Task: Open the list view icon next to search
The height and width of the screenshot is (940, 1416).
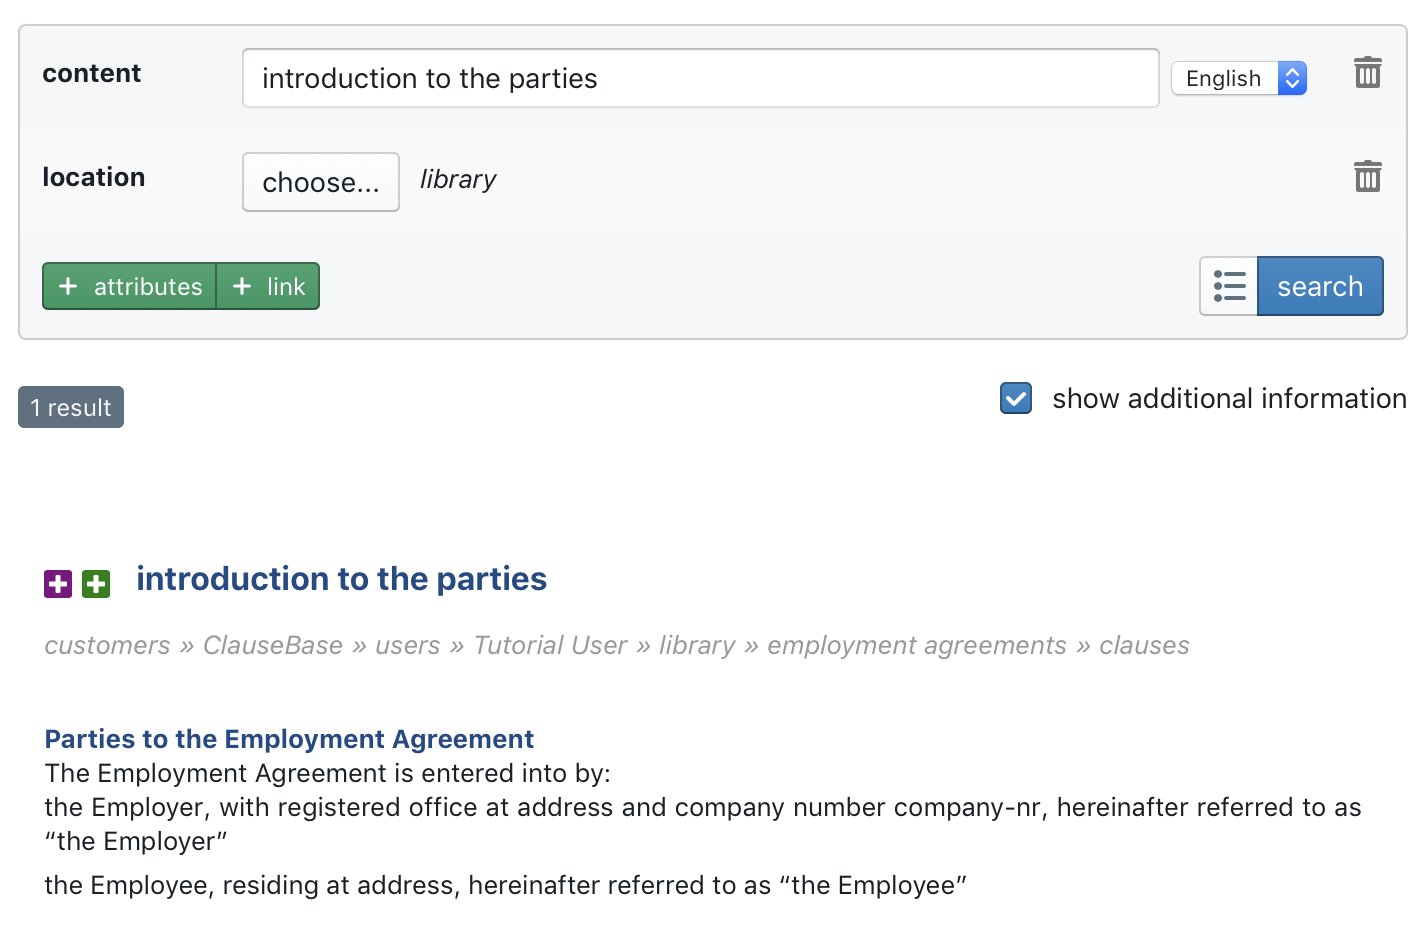Action: point(1229,286)
